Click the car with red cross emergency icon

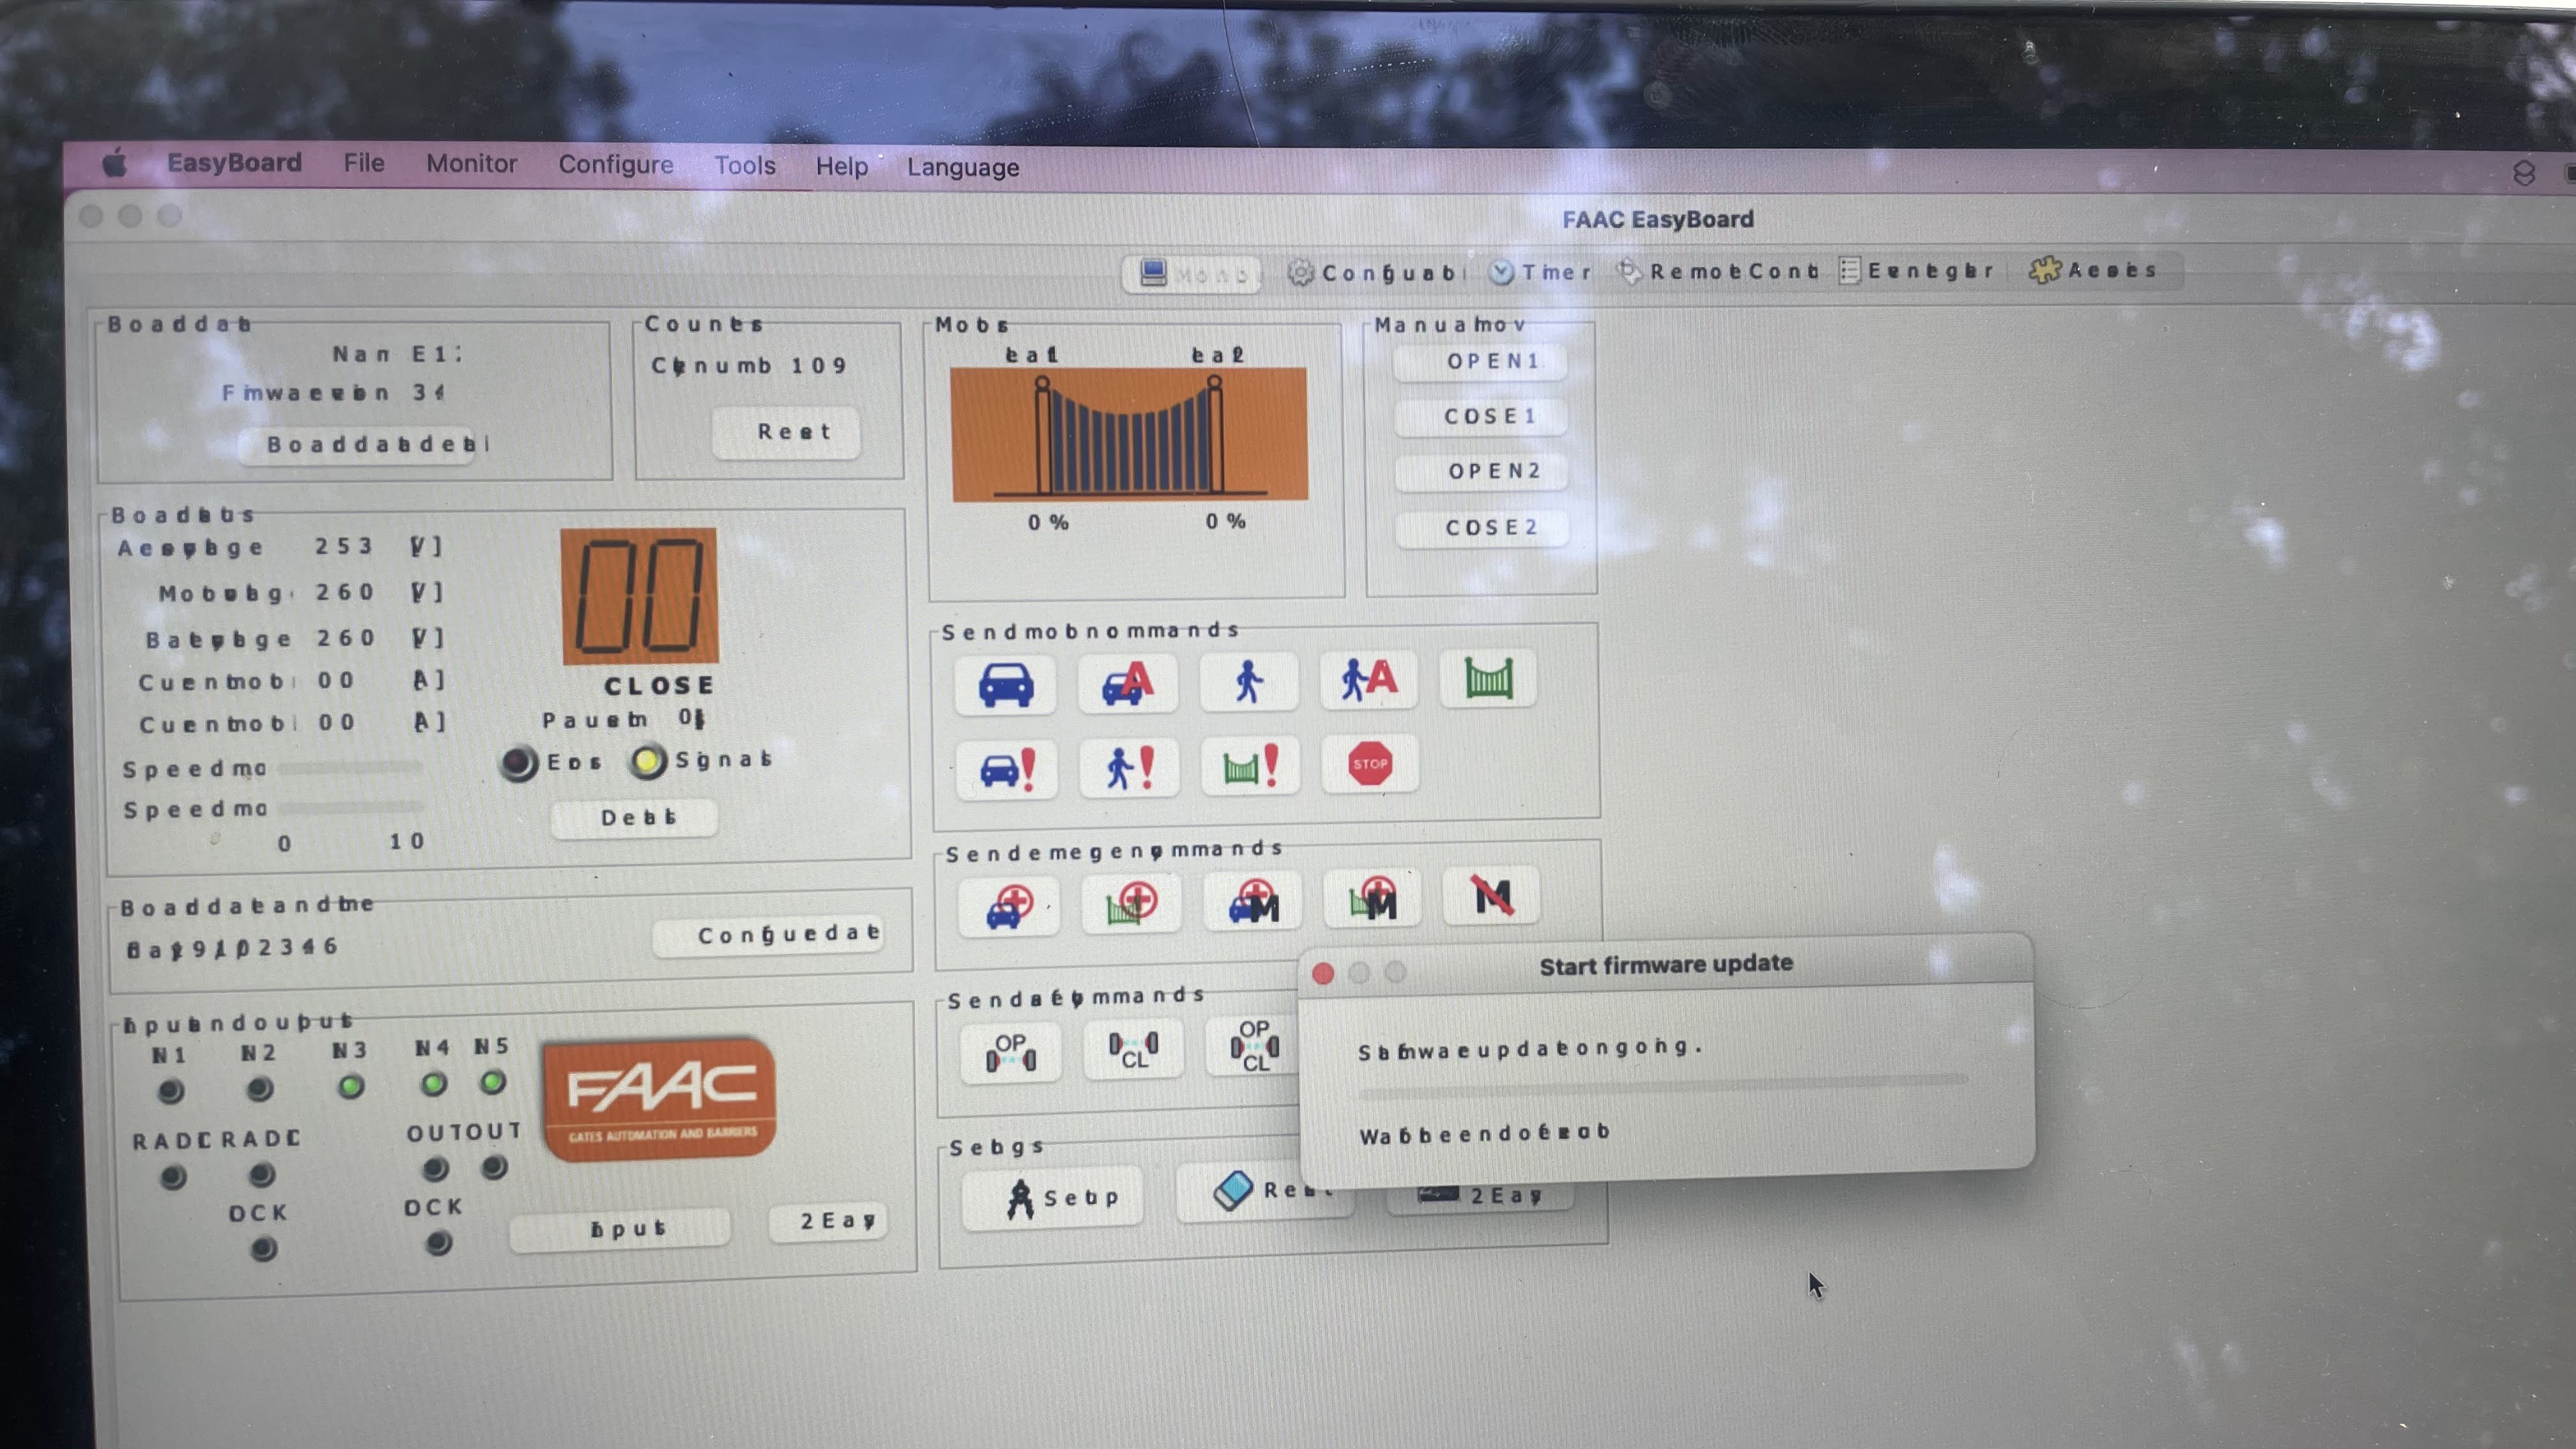[1008, 906]
